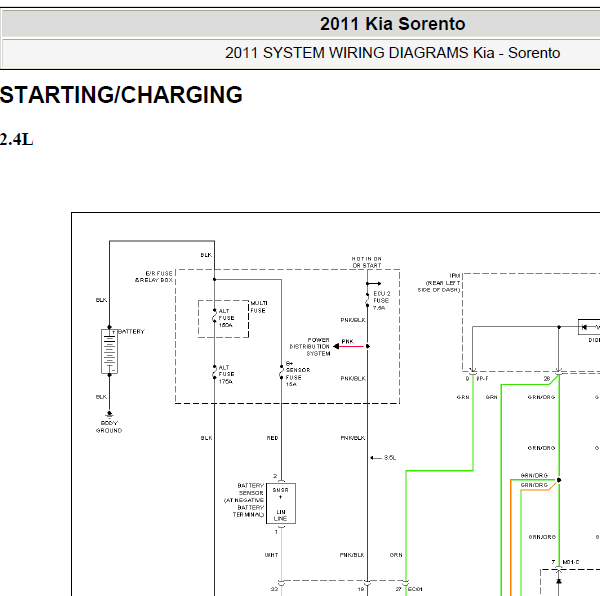Click the SNSR + text inside sensor box
This screenshot has width=600, height=596.
tap(280, 493)
